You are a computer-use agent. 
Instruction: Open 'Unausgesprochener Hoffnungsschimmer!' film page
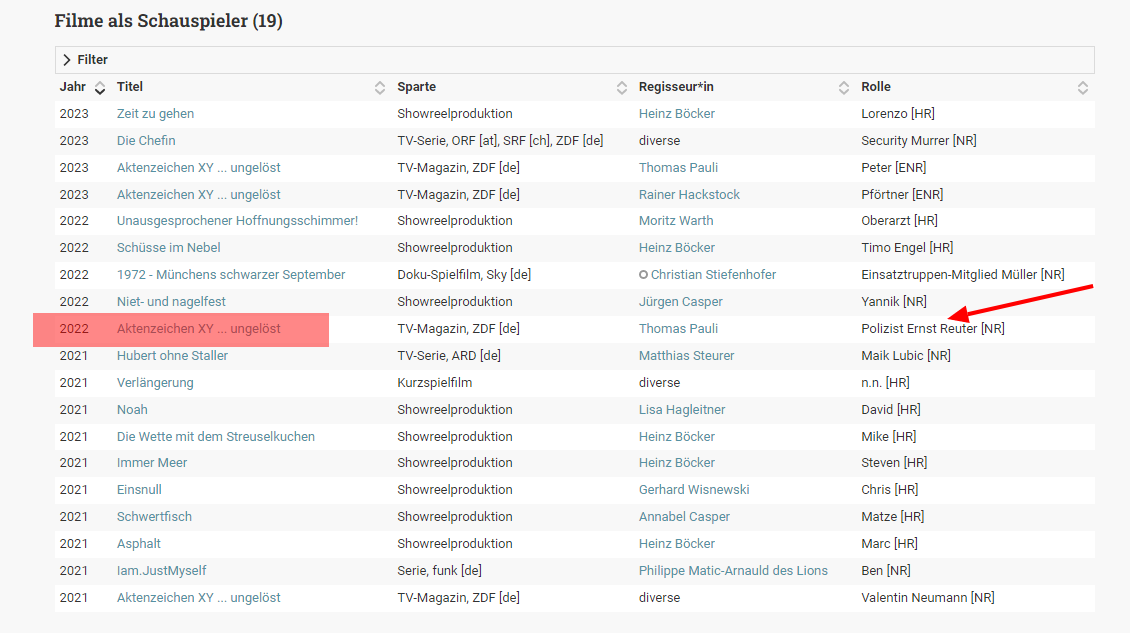[237, 221]
